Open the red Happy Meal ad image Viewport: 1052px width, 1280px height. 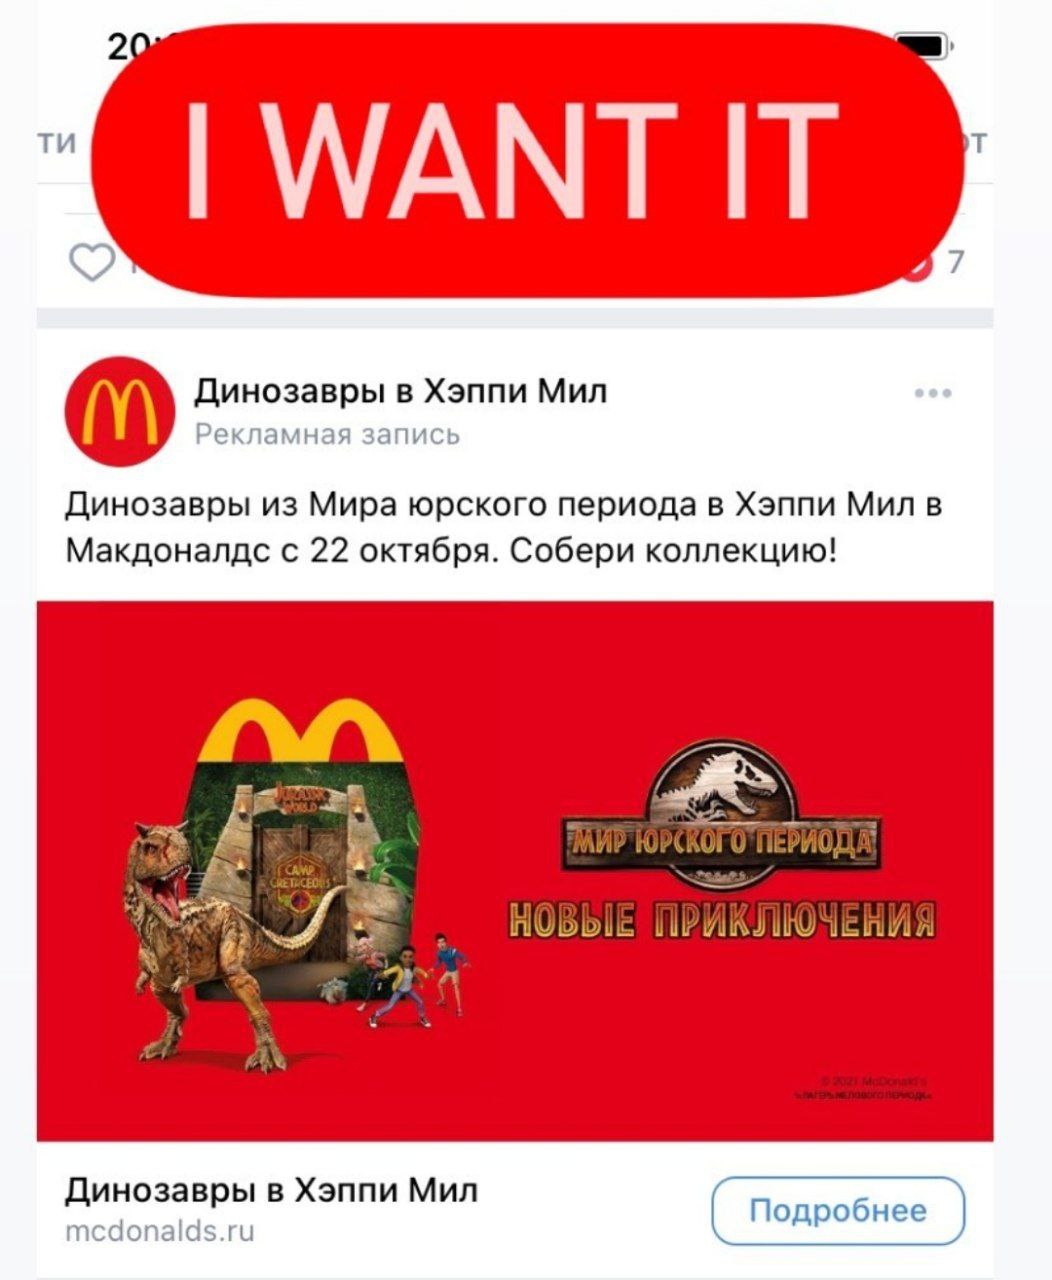tap(515, 871)
